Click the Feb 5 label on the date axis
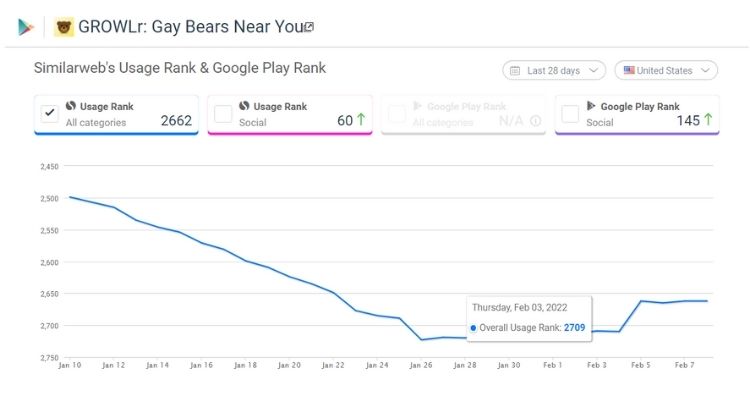750x400 pixels. click(x=640, y=365)
